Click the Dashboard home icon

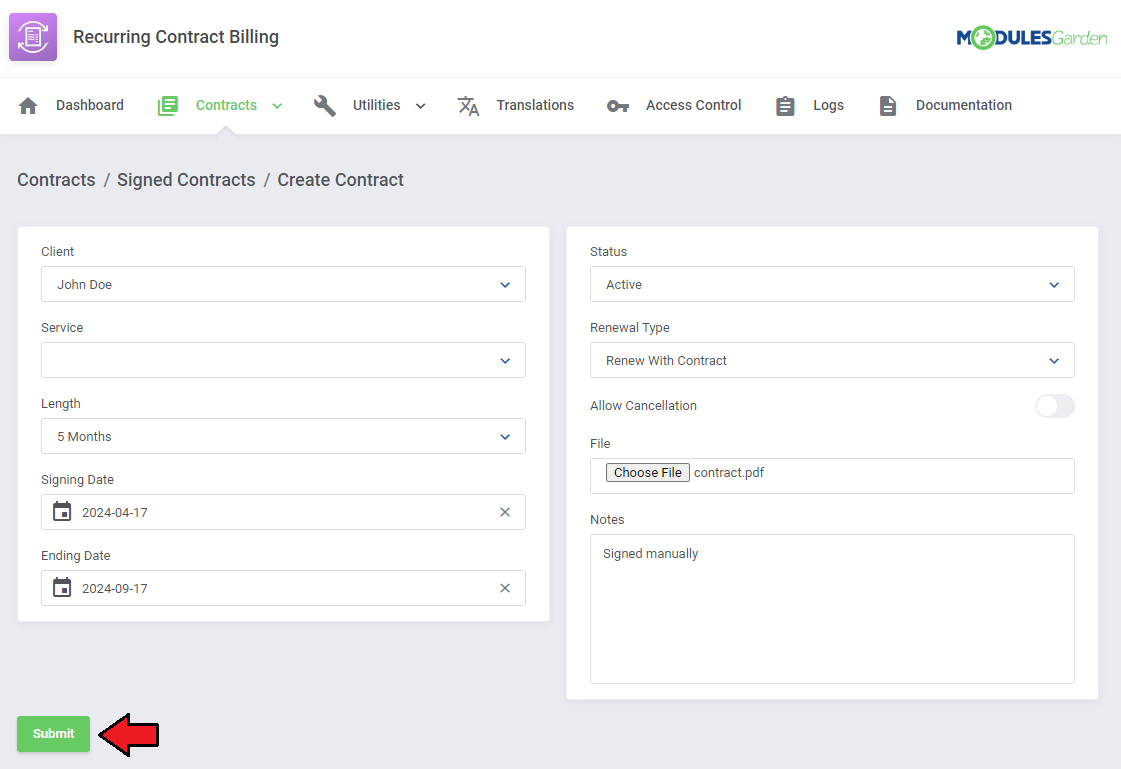(x=28, y=106)
